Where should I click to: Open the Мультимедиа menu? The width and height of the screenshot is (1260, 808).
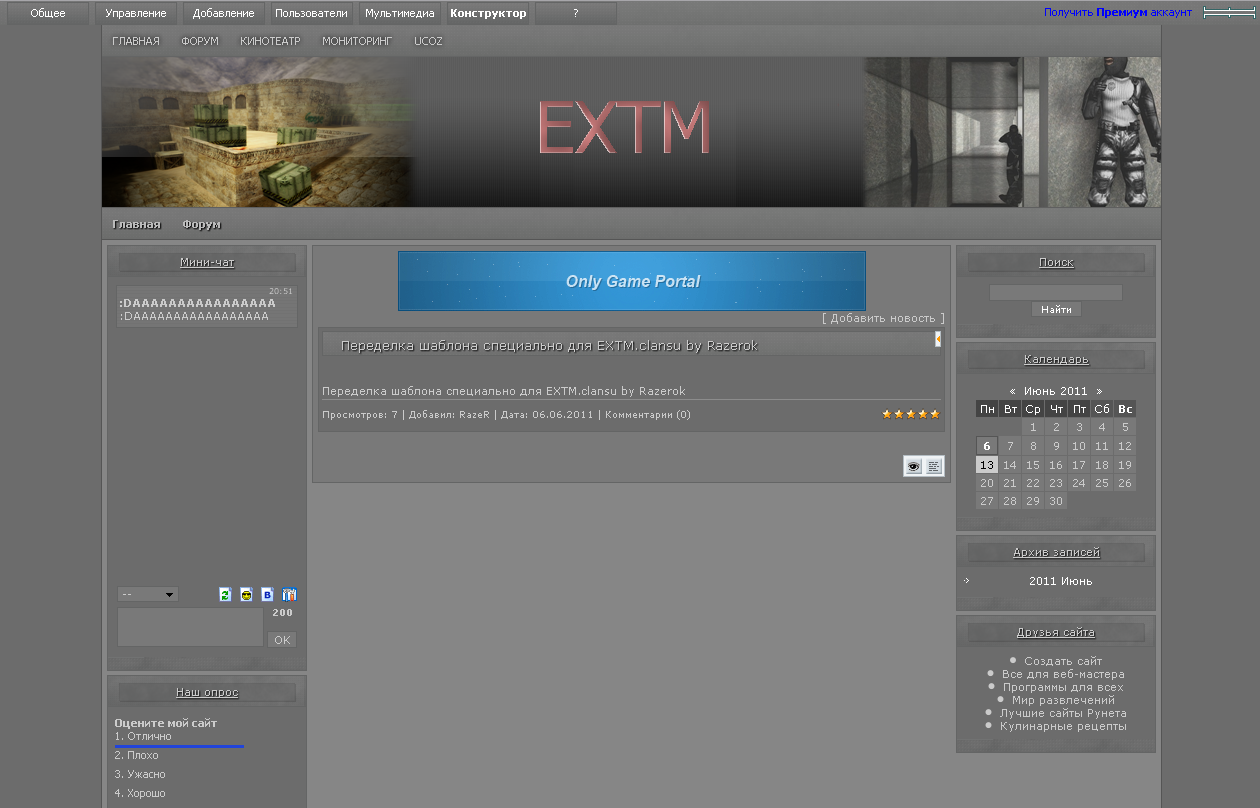(x=399, y=13)
